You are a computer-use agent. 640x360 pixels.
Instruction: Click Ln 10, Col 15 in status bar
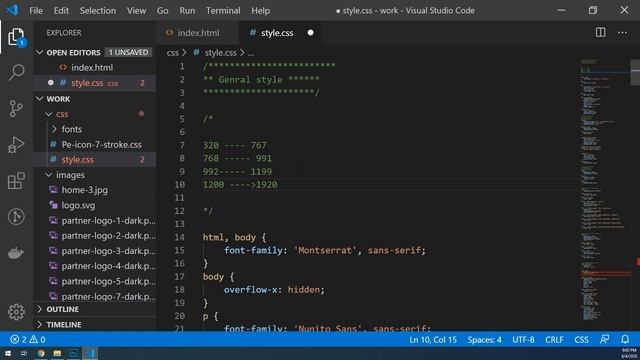point(433,340)
